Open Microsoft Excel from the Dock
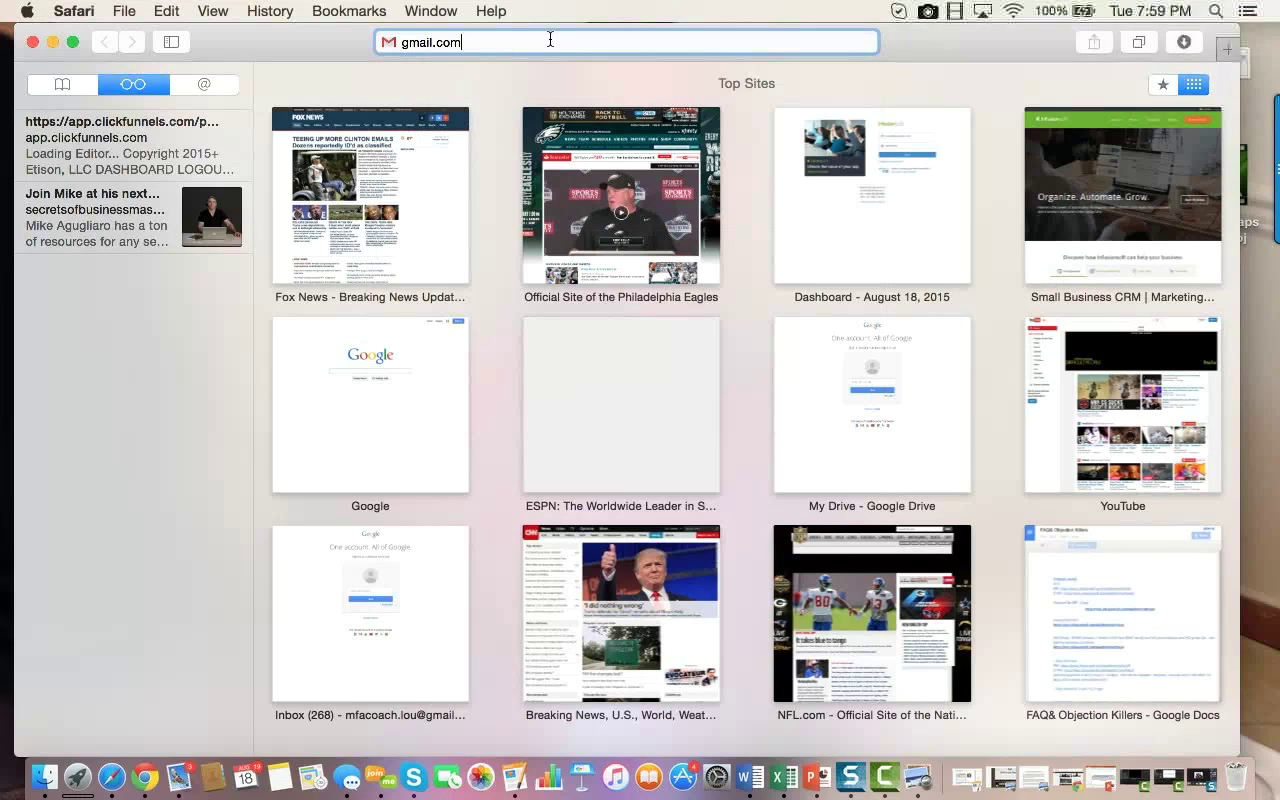 tap(784, 777)
